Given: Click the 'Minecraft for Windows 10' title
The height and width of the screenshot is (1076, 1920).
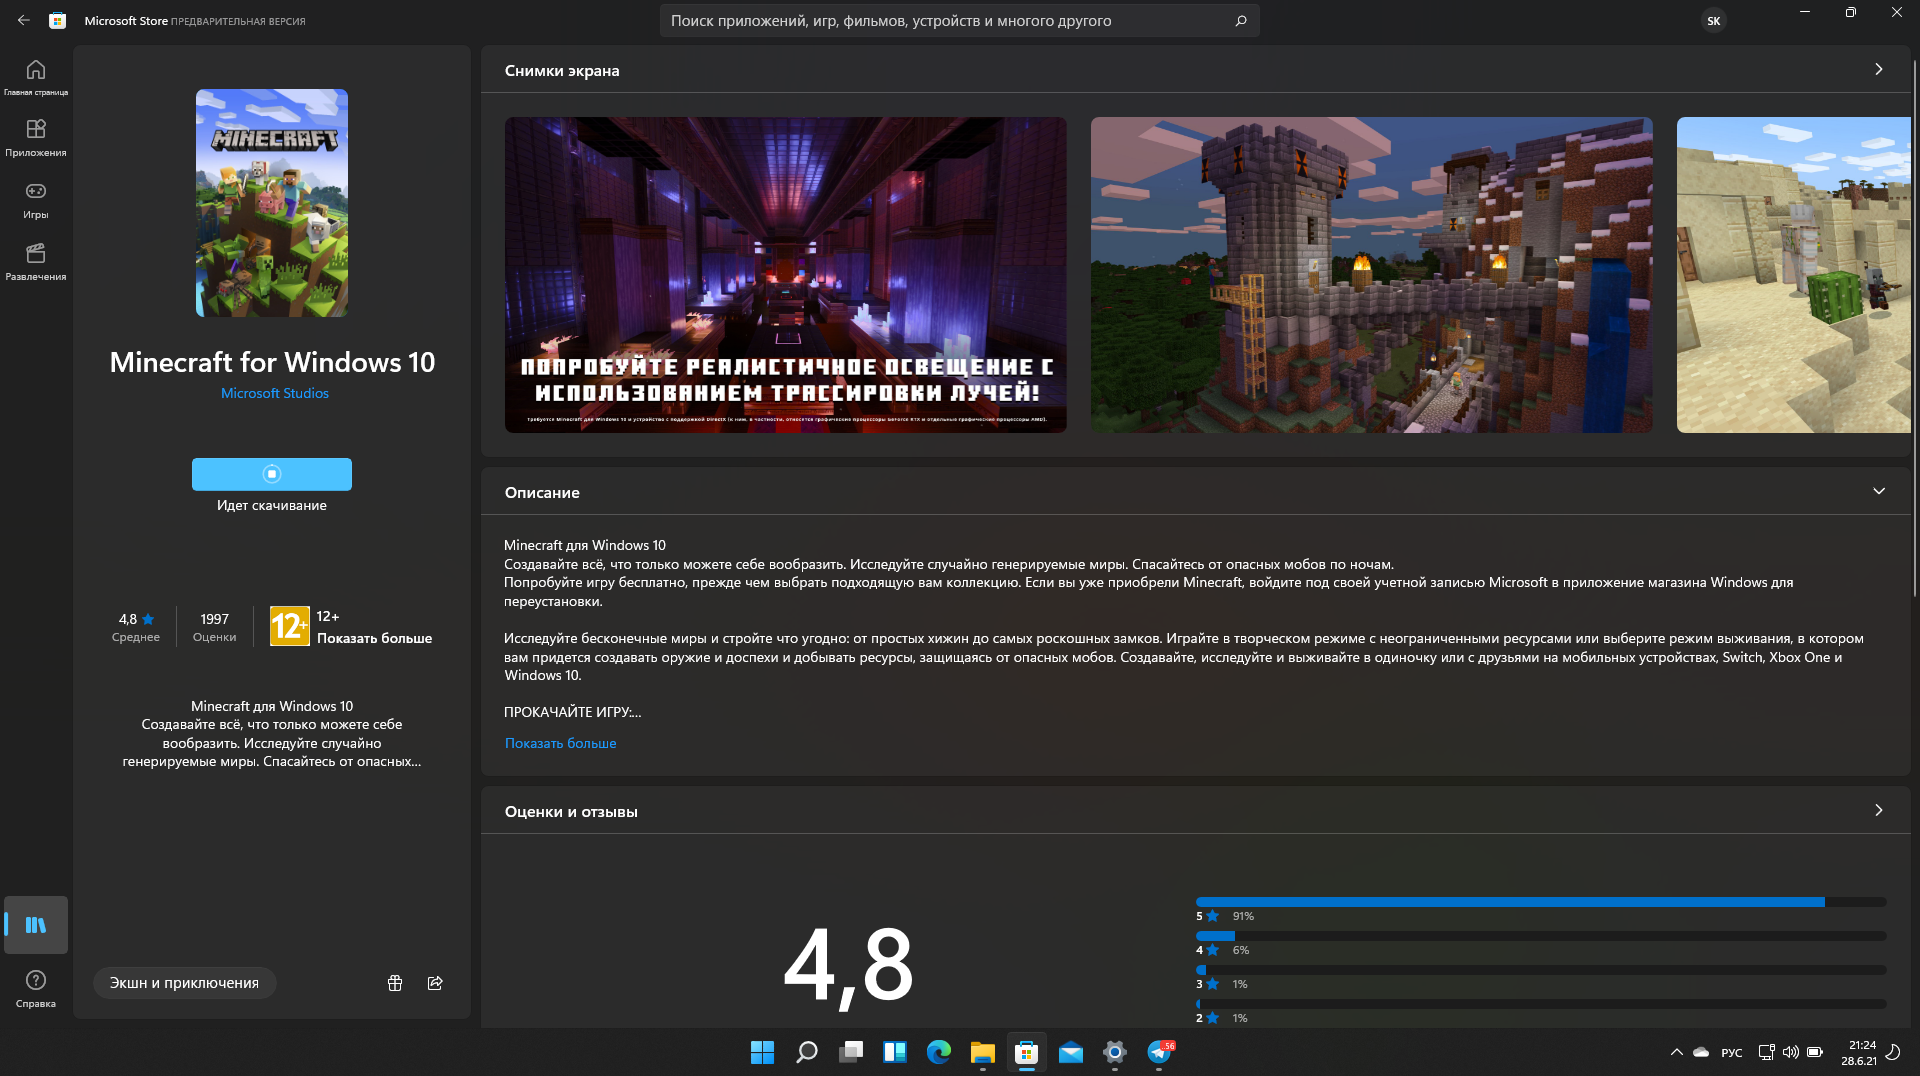Looking at the screenshot, I should point(272,362).
